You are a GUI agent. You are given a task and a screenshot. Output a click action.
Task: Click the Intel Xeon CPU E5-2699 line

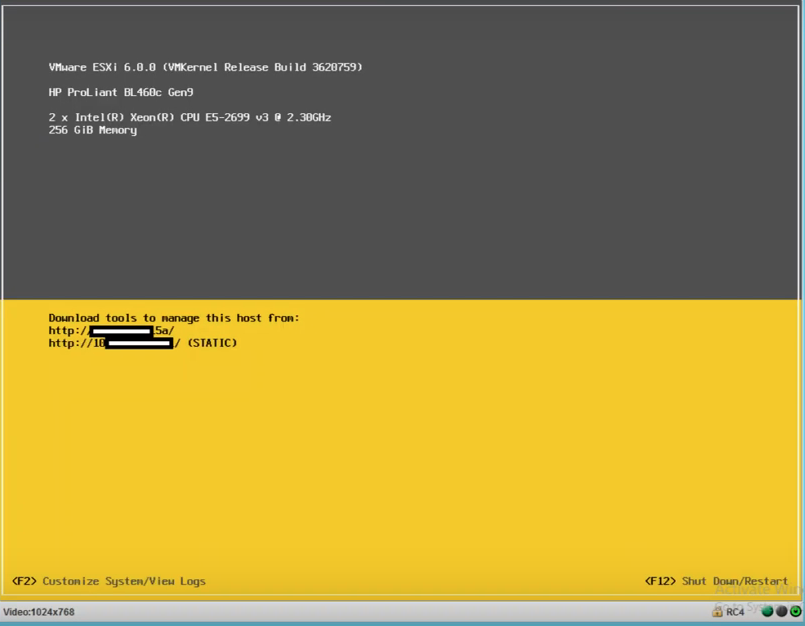189,117
